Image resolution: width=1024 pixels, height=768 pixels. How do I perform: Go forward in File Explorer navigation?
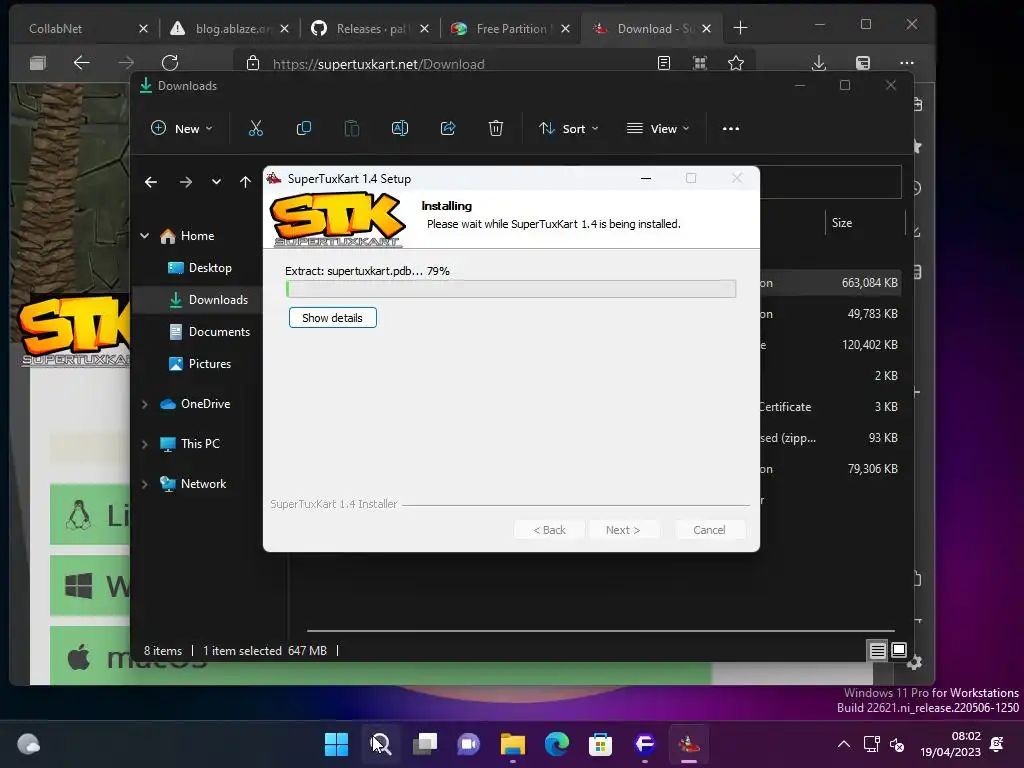pyautogui.click(x=186, y=182)
